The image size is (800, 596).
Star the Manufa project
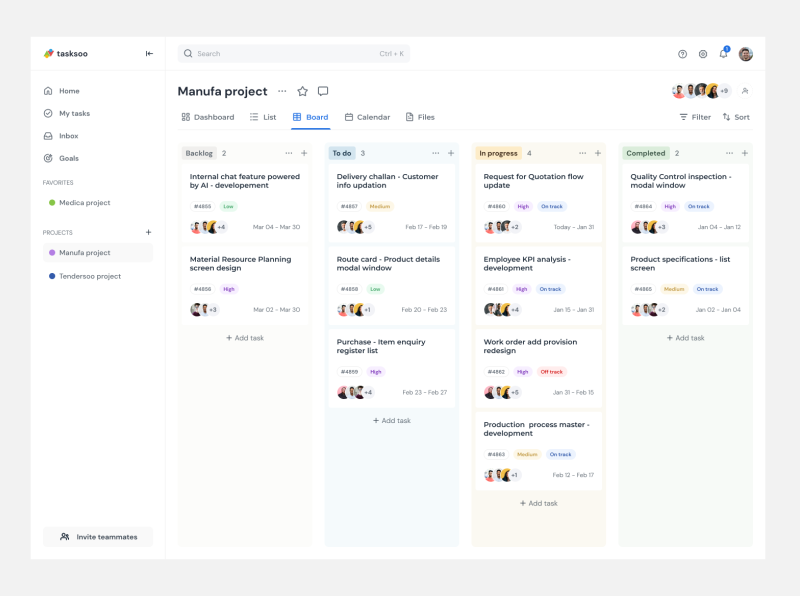click(x=301, y=91)
